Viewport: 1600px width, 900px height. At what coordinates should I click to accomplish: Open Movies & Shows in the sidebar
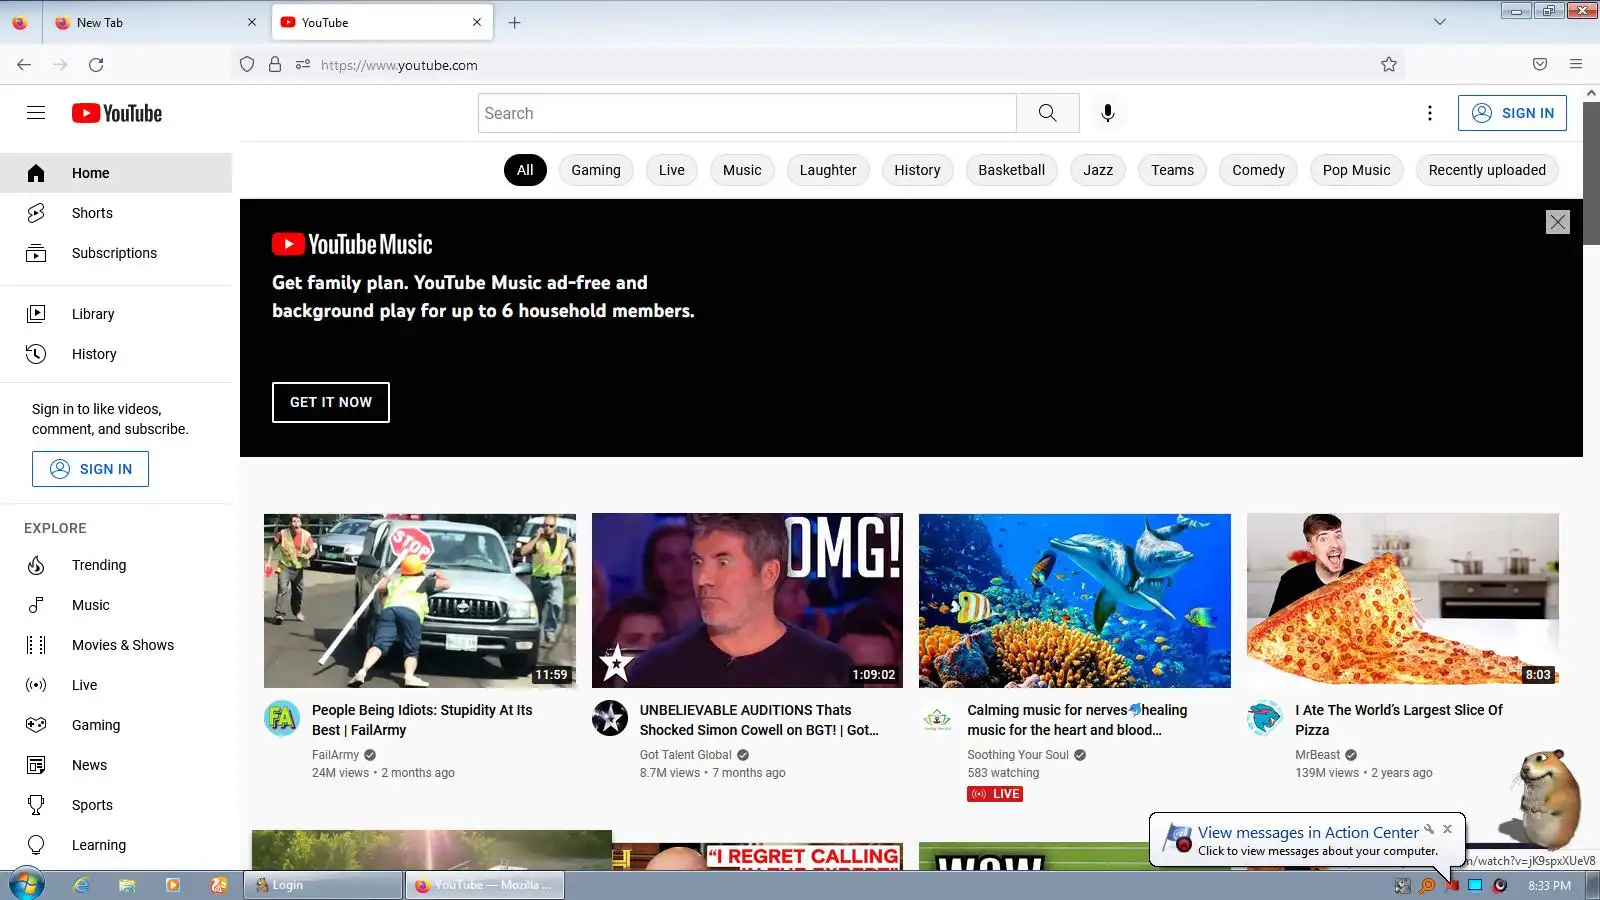pos(116,645)
